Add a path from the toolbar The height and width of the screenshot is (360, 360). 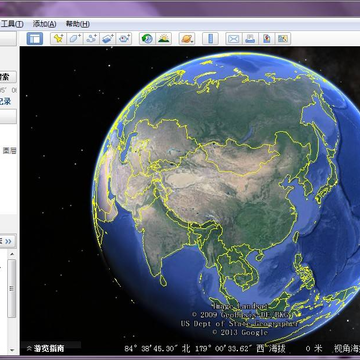point(91,39)
